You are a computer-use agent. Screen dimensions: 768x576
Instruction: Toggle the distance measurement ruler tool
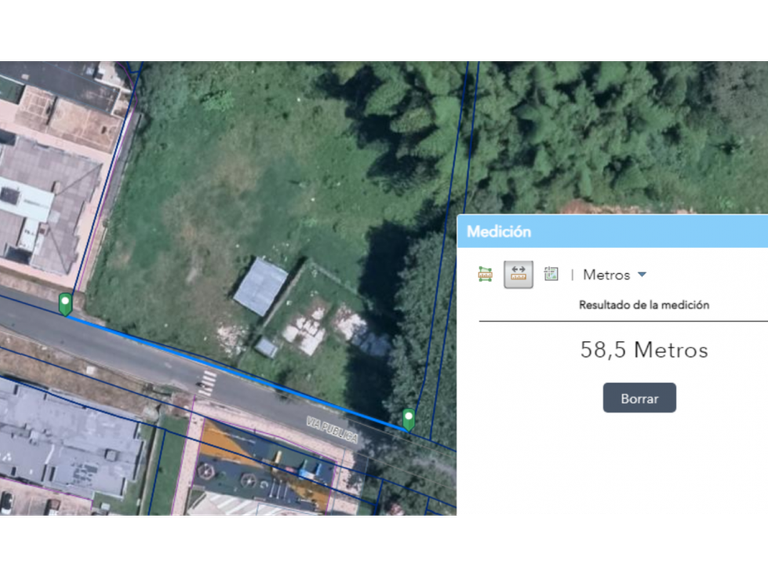click(x=518, y=274)
